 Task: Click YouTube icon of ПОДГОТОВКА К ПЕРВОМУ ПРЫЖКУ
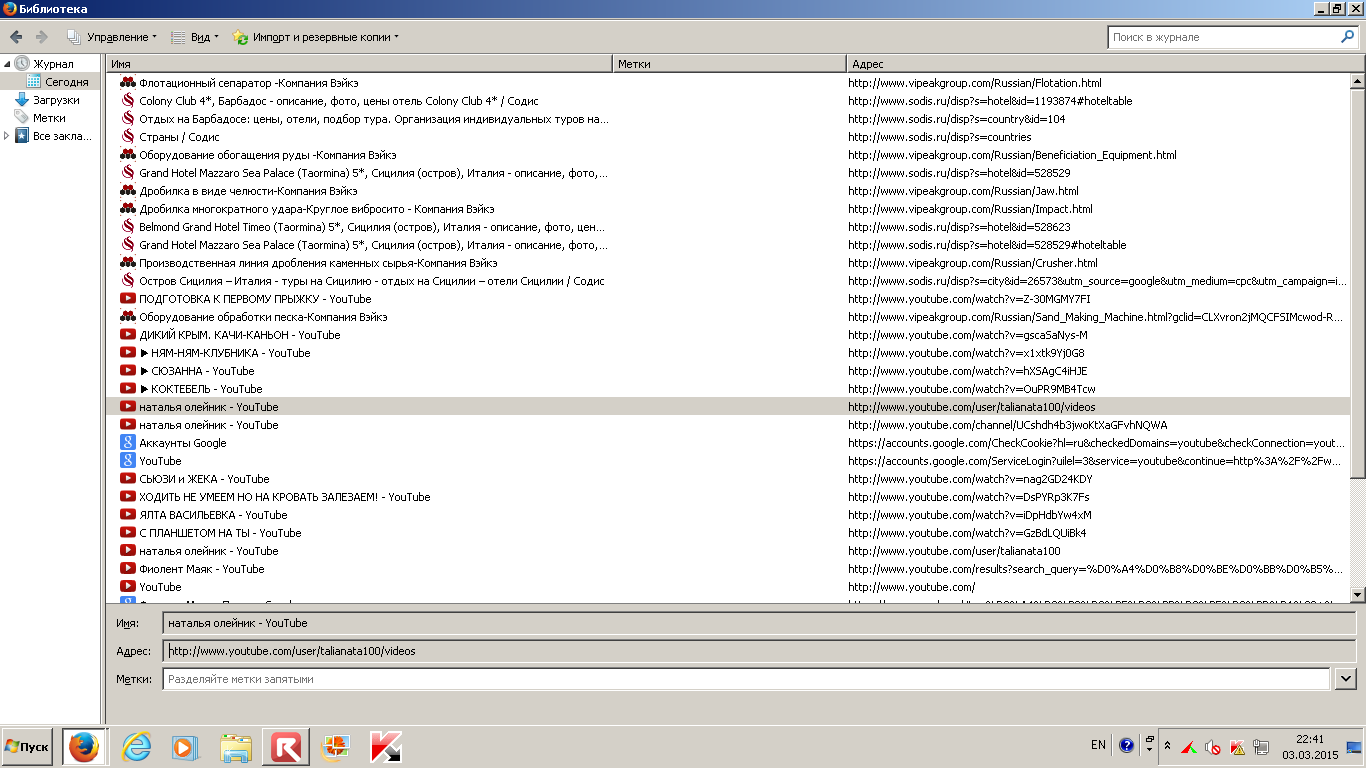(128, 299)
